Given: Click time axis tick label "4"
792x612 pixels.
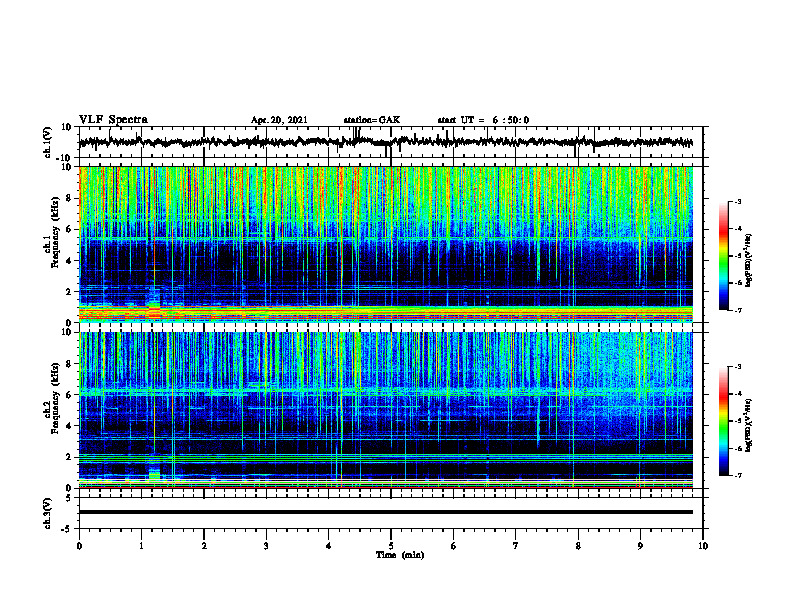Looking at the screenshot, I should pos(329,546).
